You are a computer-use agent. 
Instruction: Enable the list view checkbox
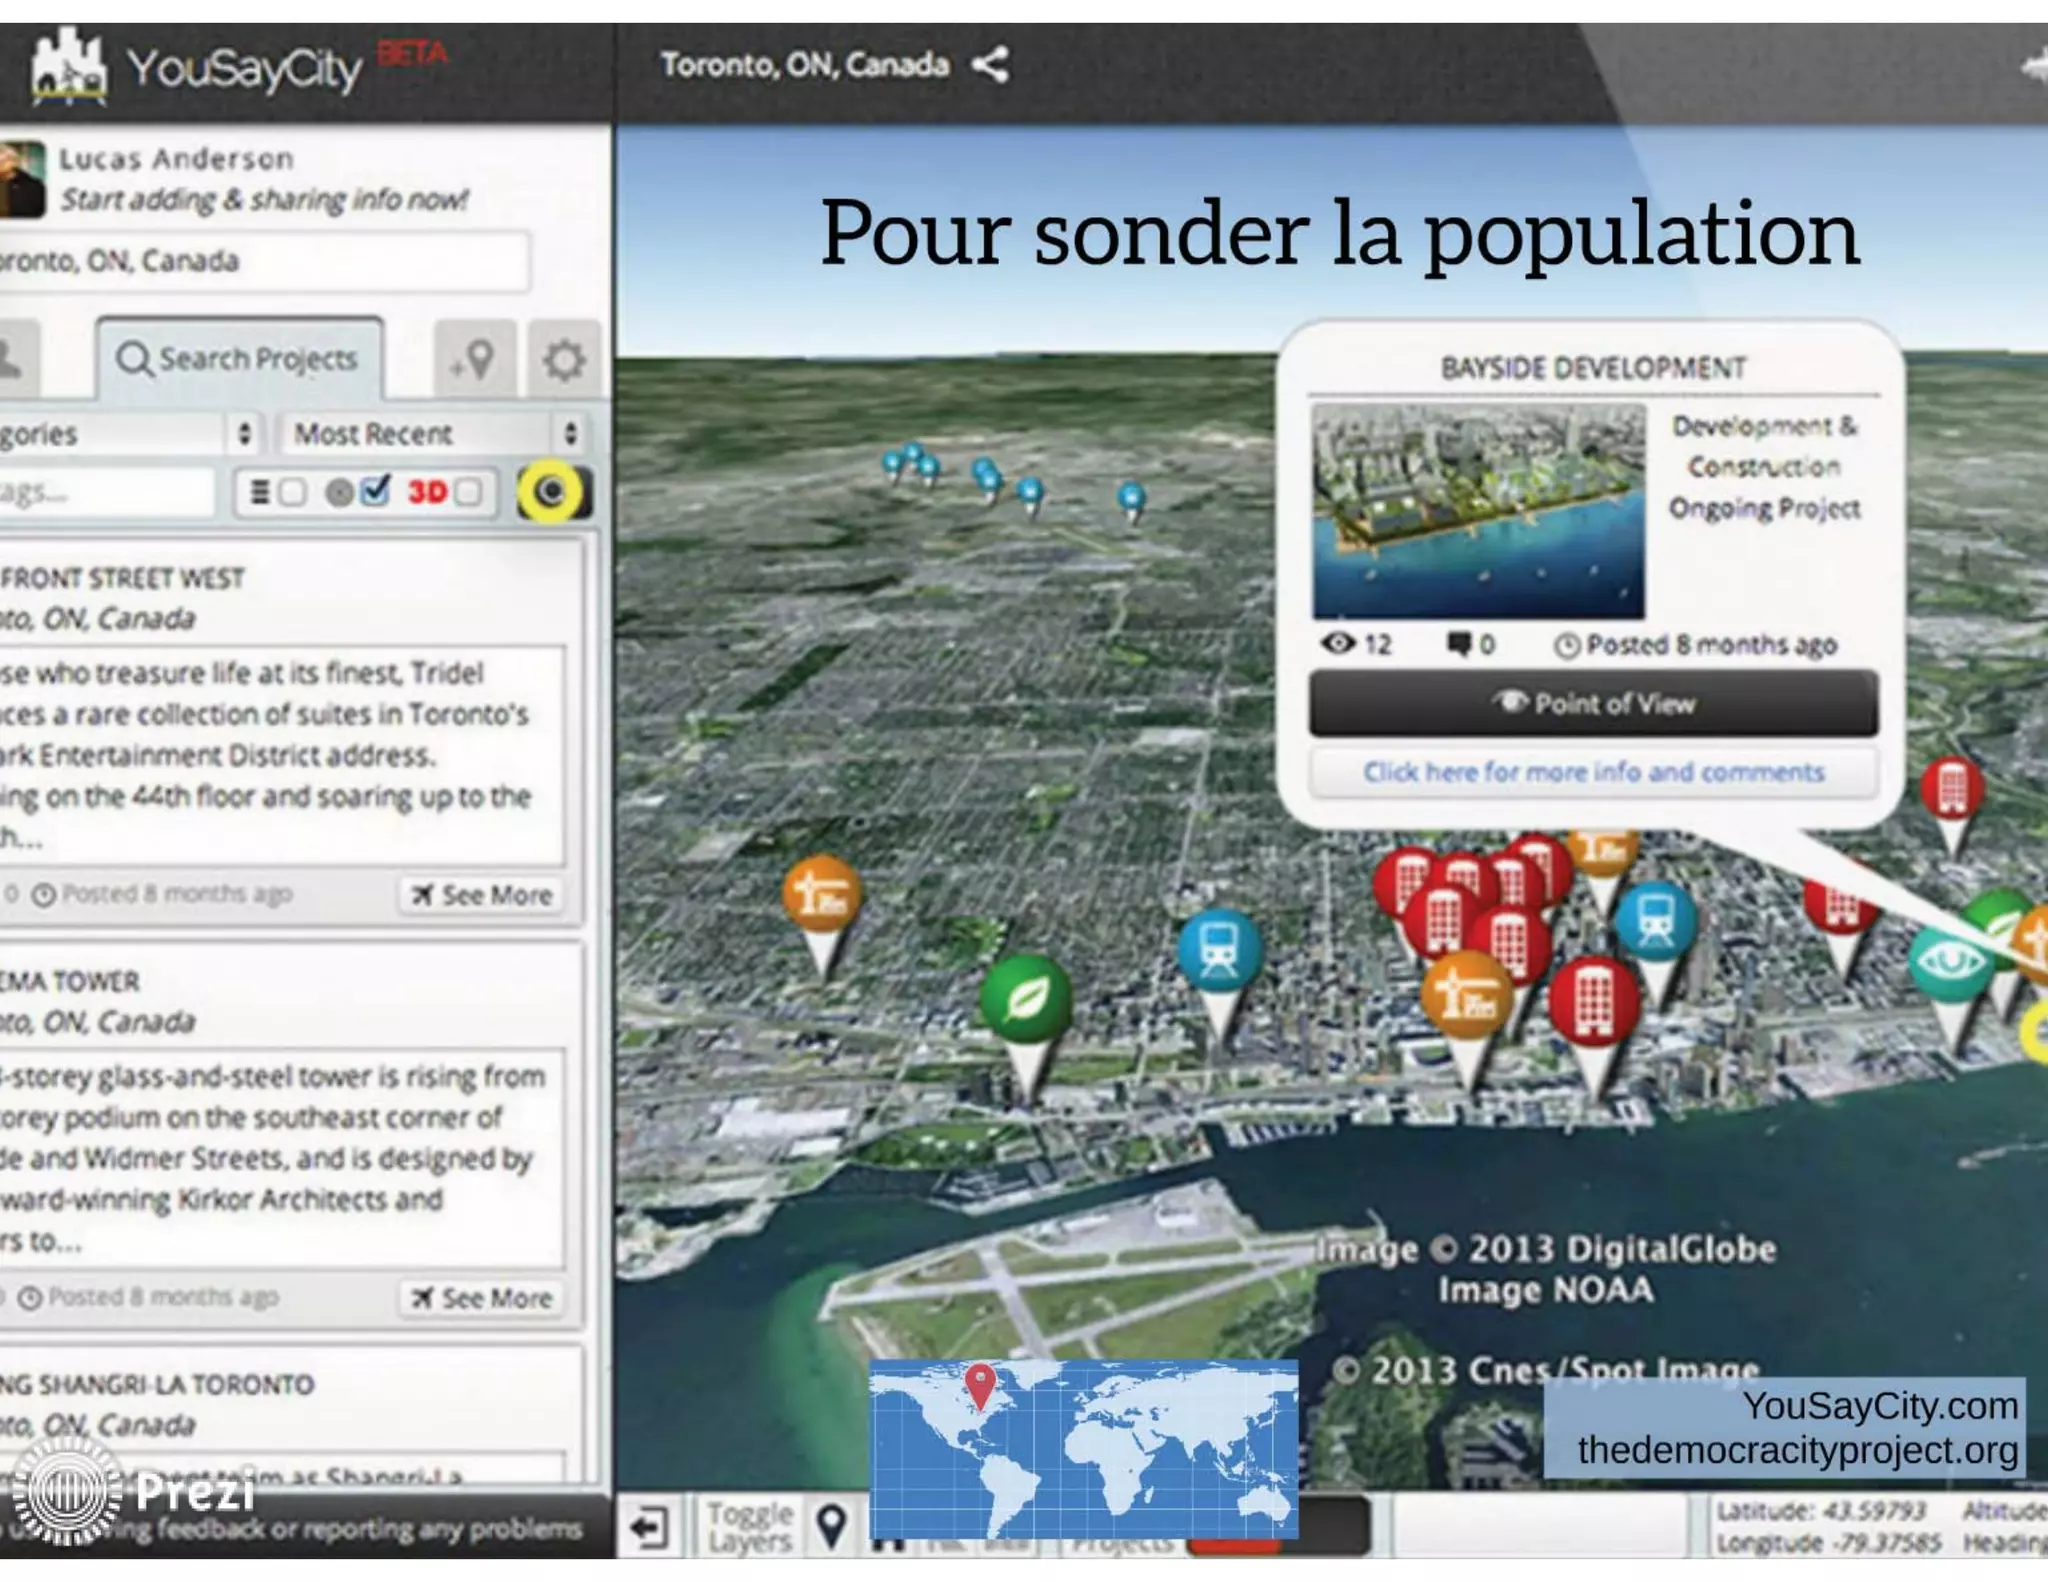click(x=293, y=492)
